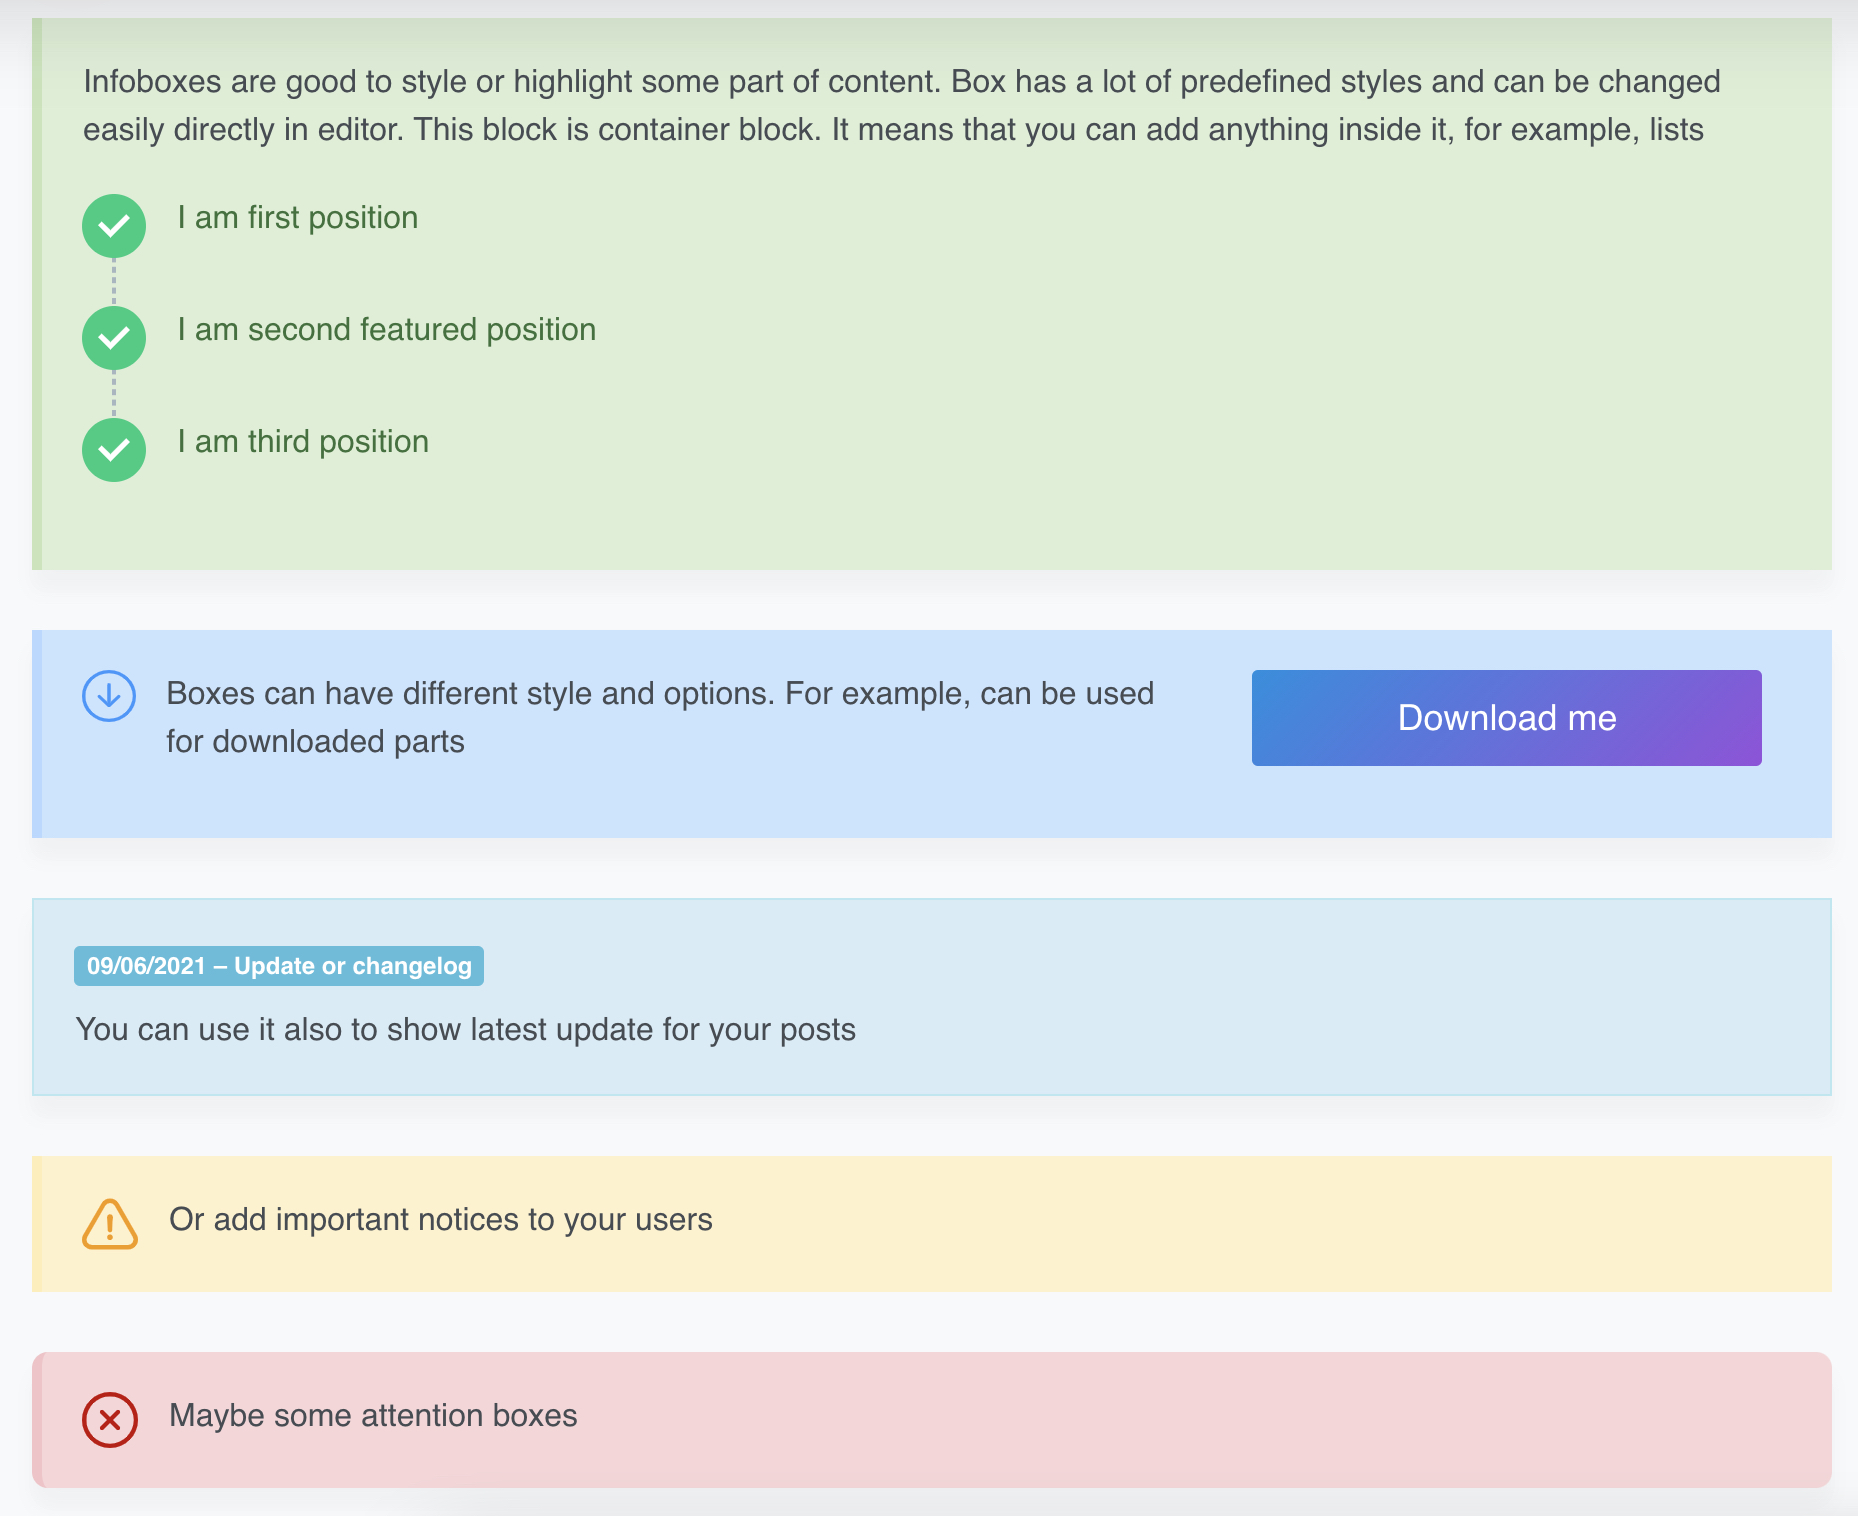Click the orange warning triangle icon
Viewport: 1858px width, 1516px height.
tap(110, 1224)
